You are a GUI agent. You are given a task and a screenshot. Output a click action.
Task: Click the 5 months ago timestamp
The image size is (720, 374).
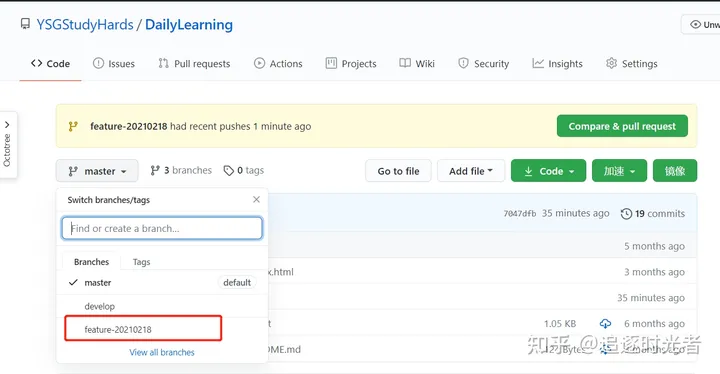[x=654, y=246]
